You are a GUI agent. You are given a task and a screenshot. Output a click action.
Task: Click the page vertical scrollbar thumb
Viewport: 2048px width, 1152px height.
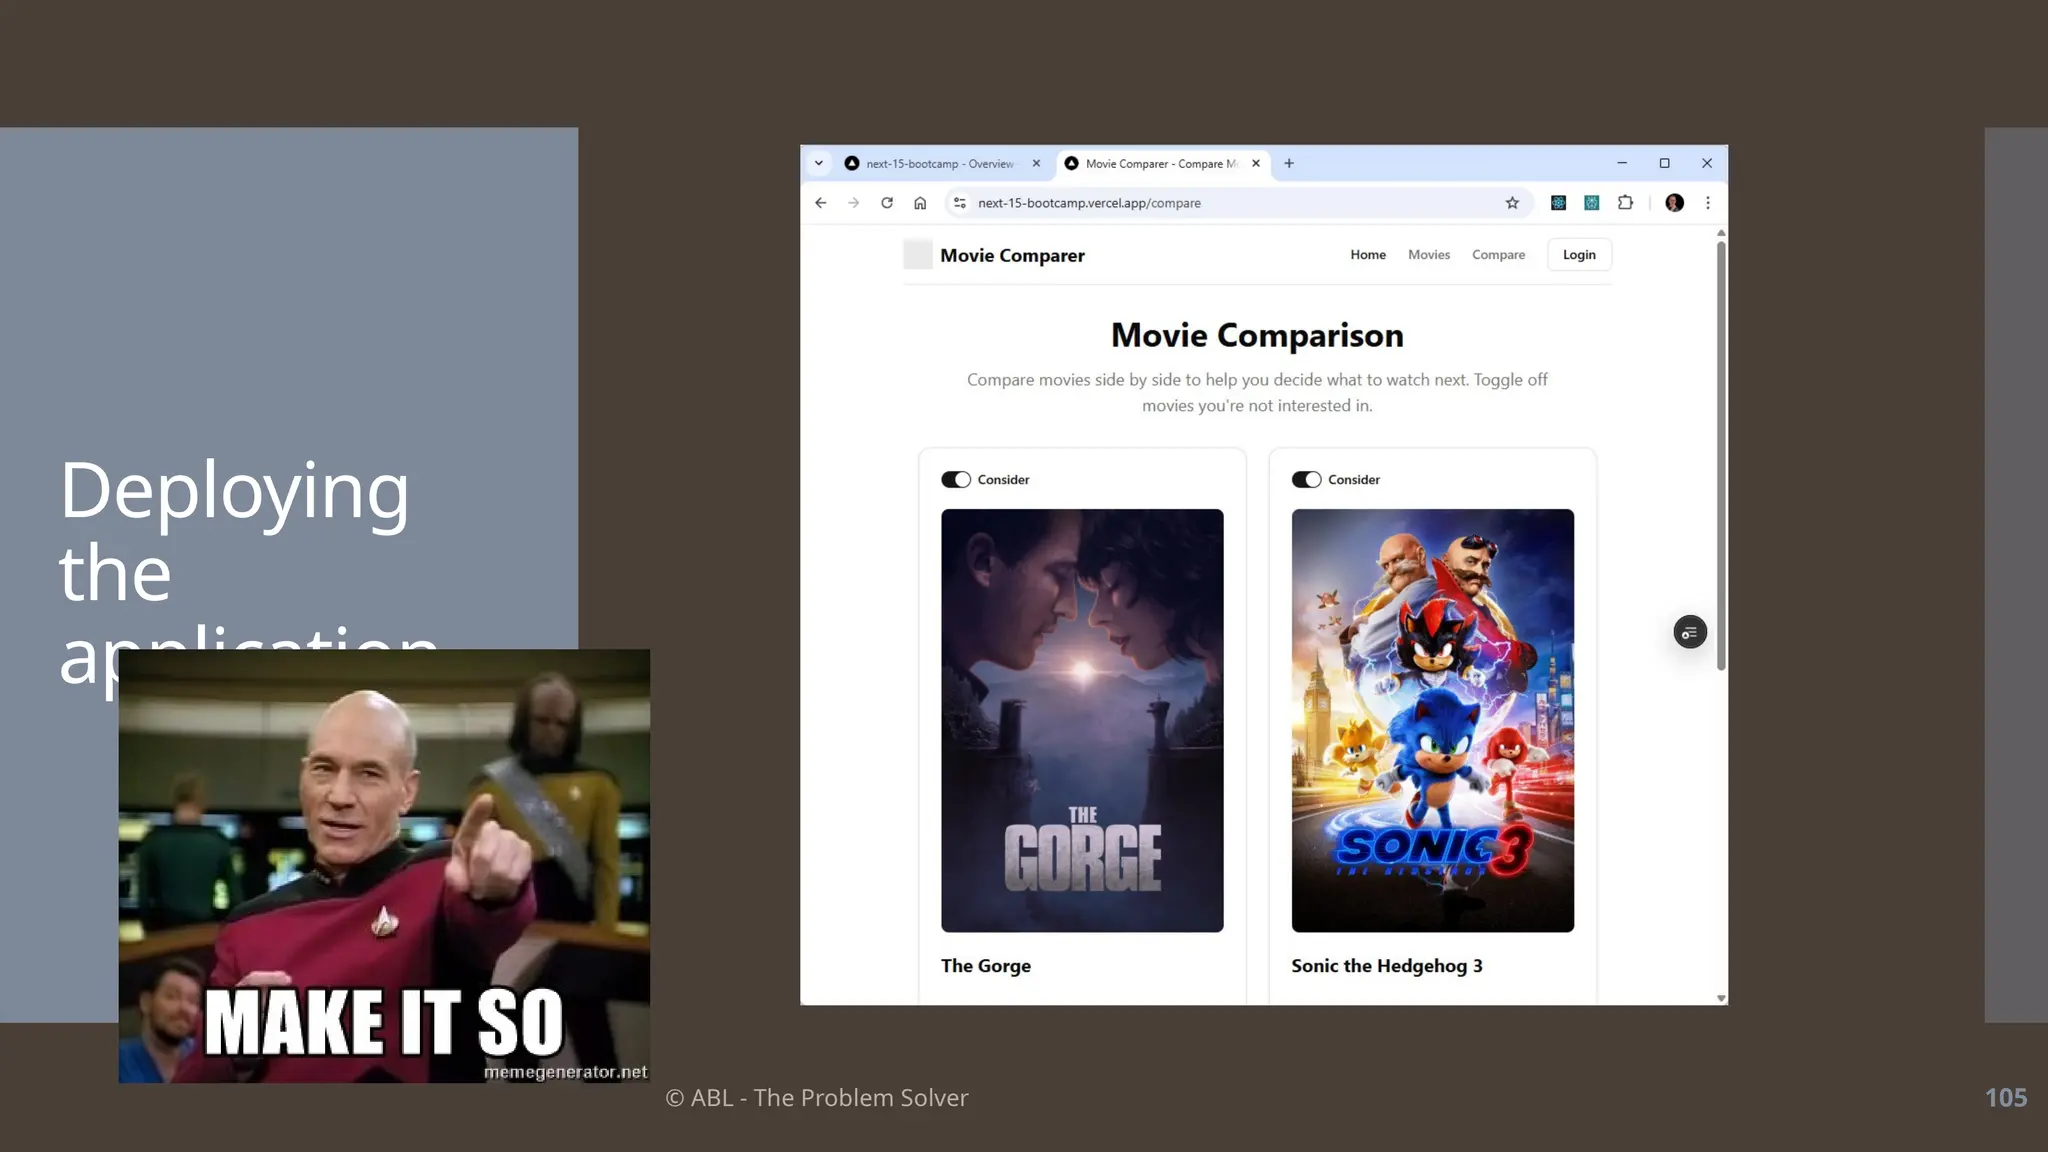point(1721,455)
